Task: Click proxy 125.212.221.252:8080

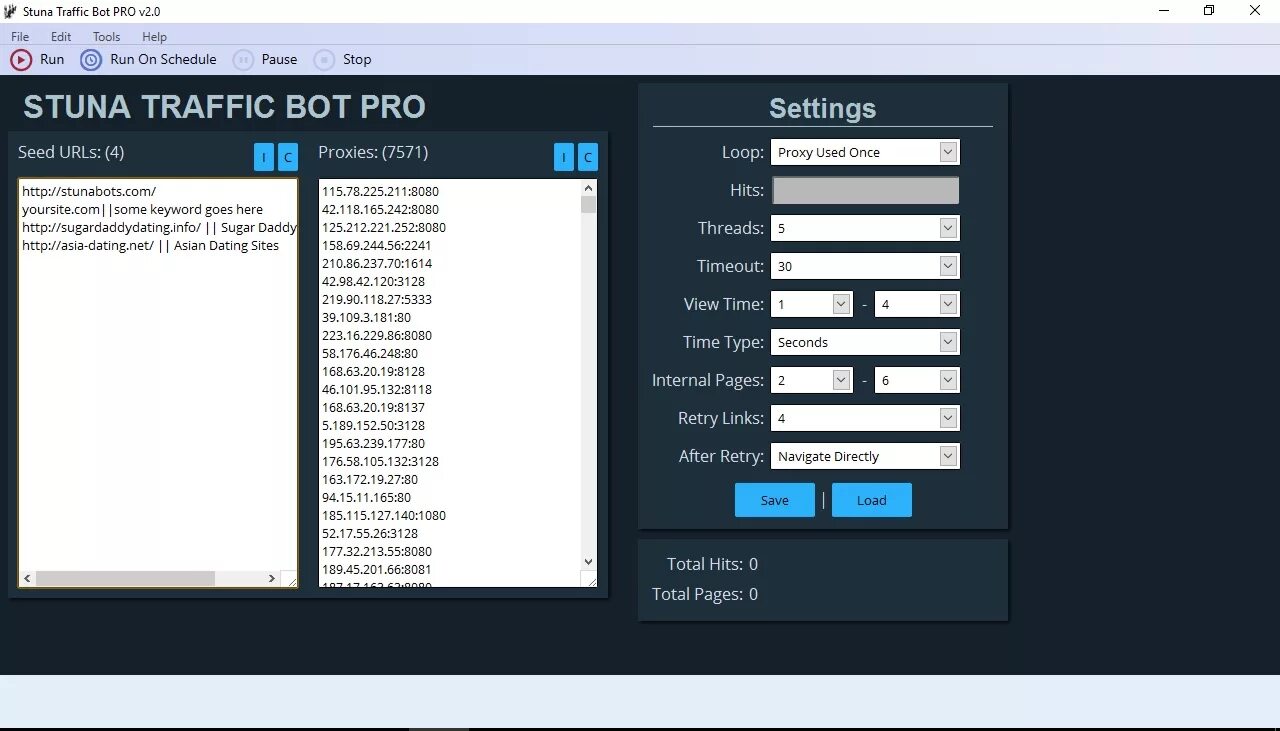Action: pyautogui.click(x=384, y=227)
